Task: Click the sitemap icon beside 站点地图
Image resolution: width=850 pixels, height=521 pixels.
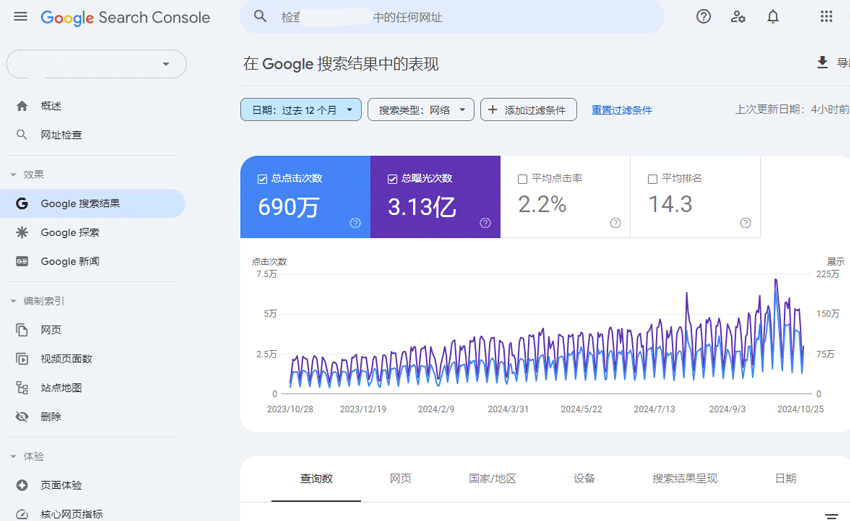Action: point(22,388)
